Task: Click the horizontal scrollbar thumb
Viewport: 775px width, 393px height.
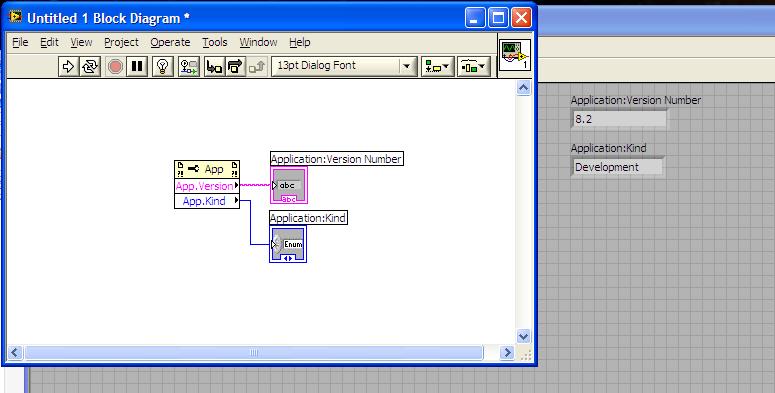Action: point(254,352)
